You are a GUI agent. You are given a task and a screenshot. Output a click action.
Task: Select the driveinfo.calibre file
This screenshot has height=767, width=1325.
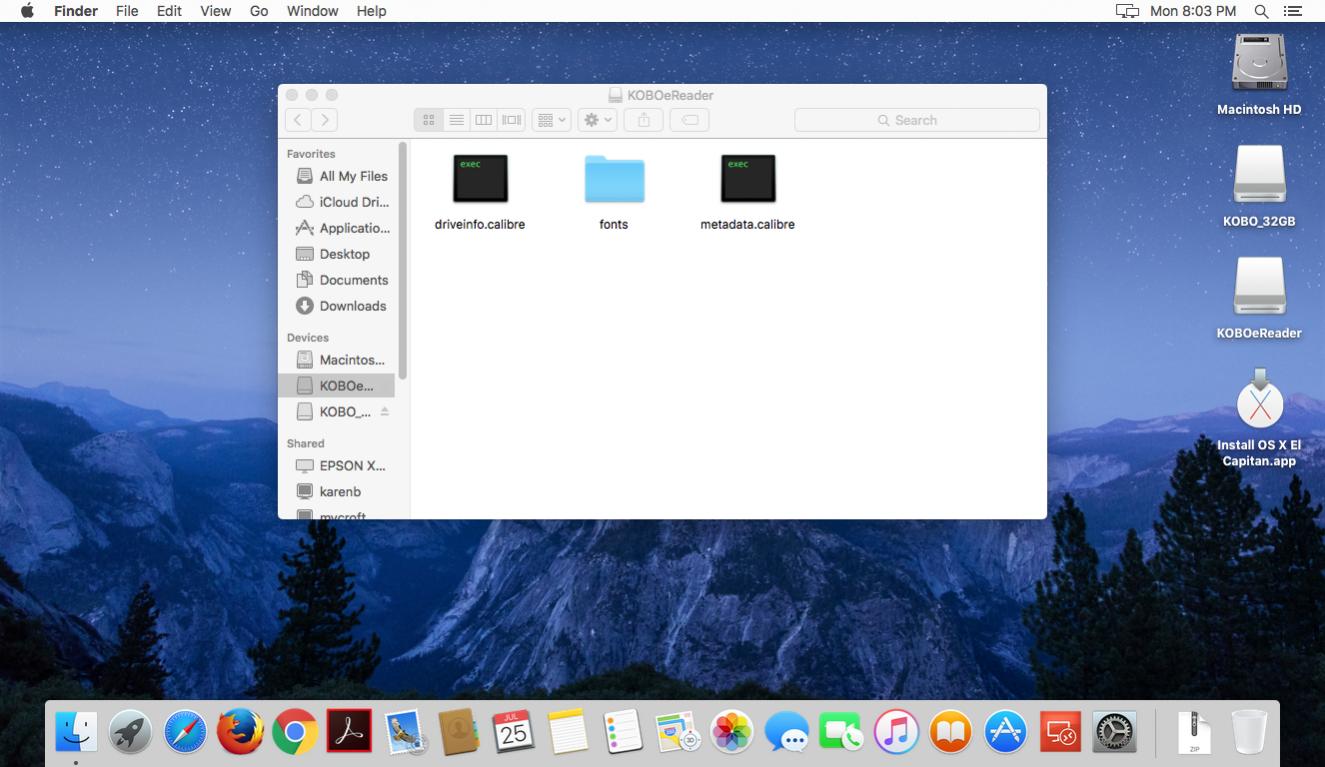(x=480, y=192)
